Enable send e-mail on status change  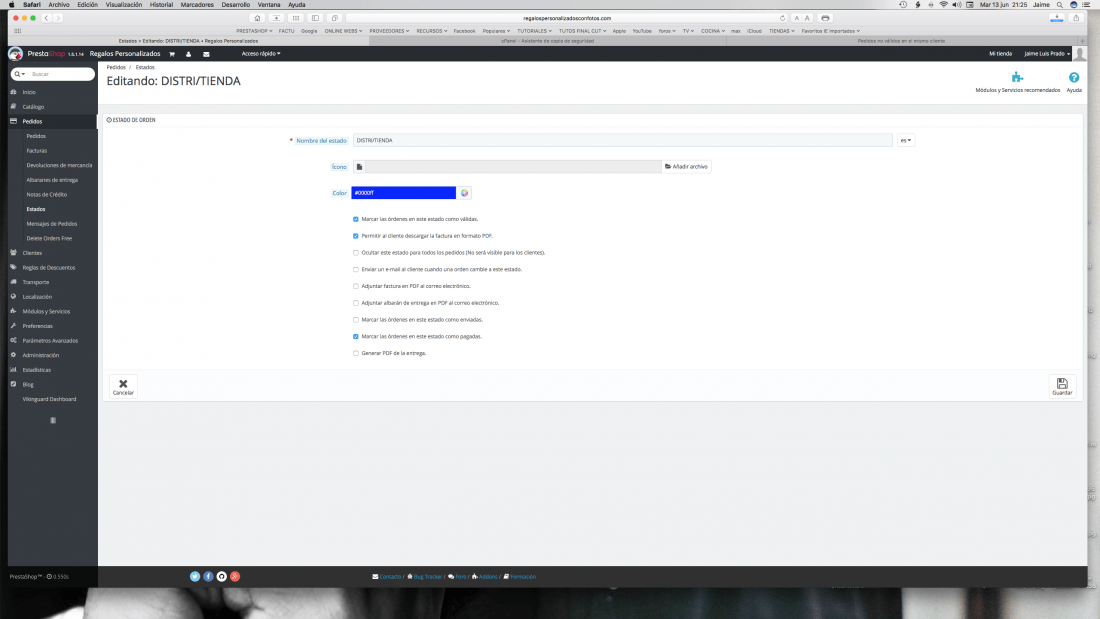tap(356, 269)
